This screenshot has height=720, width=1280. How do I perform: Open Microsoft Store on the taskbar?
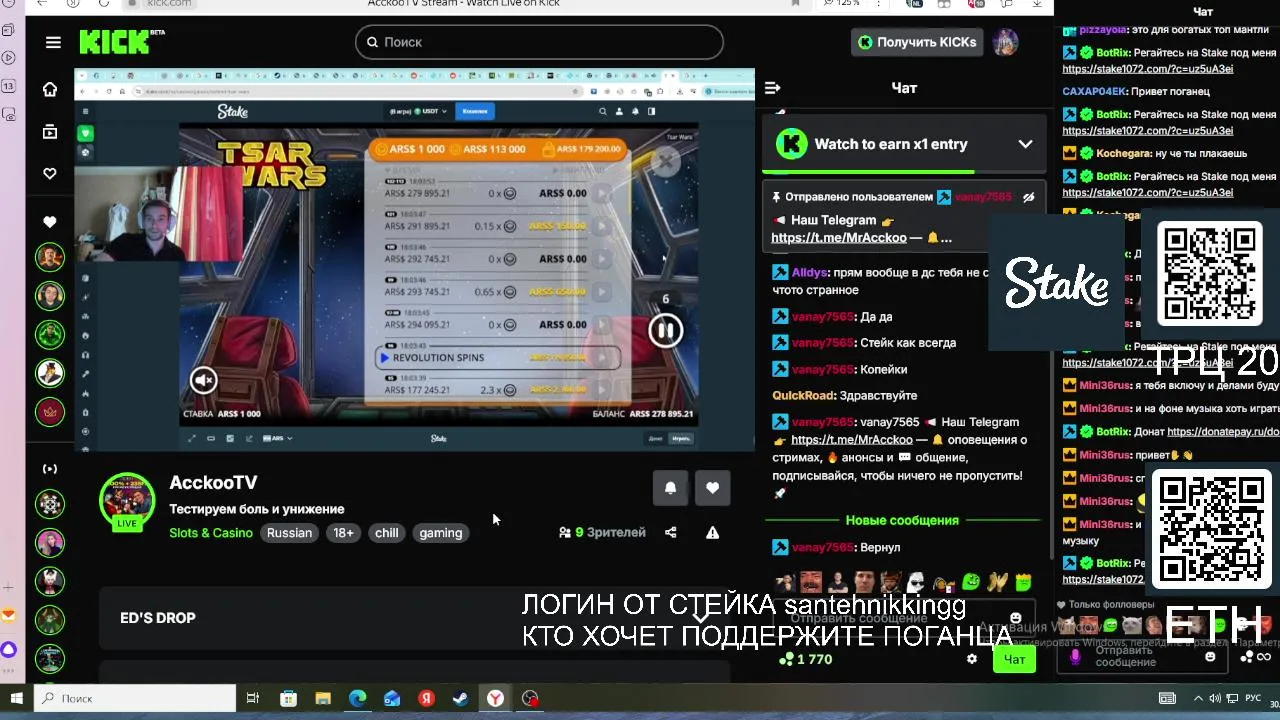coord(288,698)
